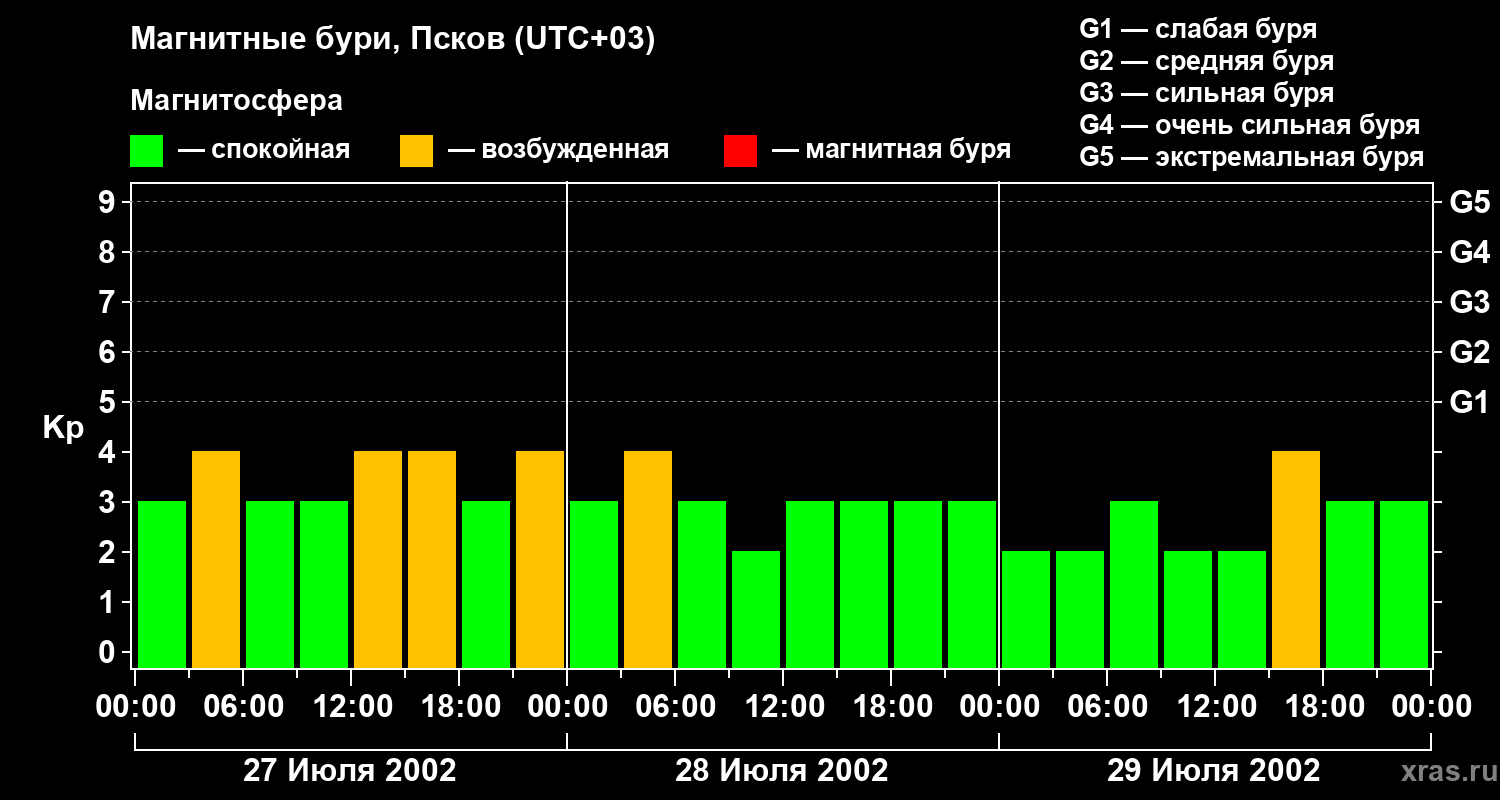Select the 27 Июля 00:00–03:00 green bar
1500x800 pixels.
(162, 584)
